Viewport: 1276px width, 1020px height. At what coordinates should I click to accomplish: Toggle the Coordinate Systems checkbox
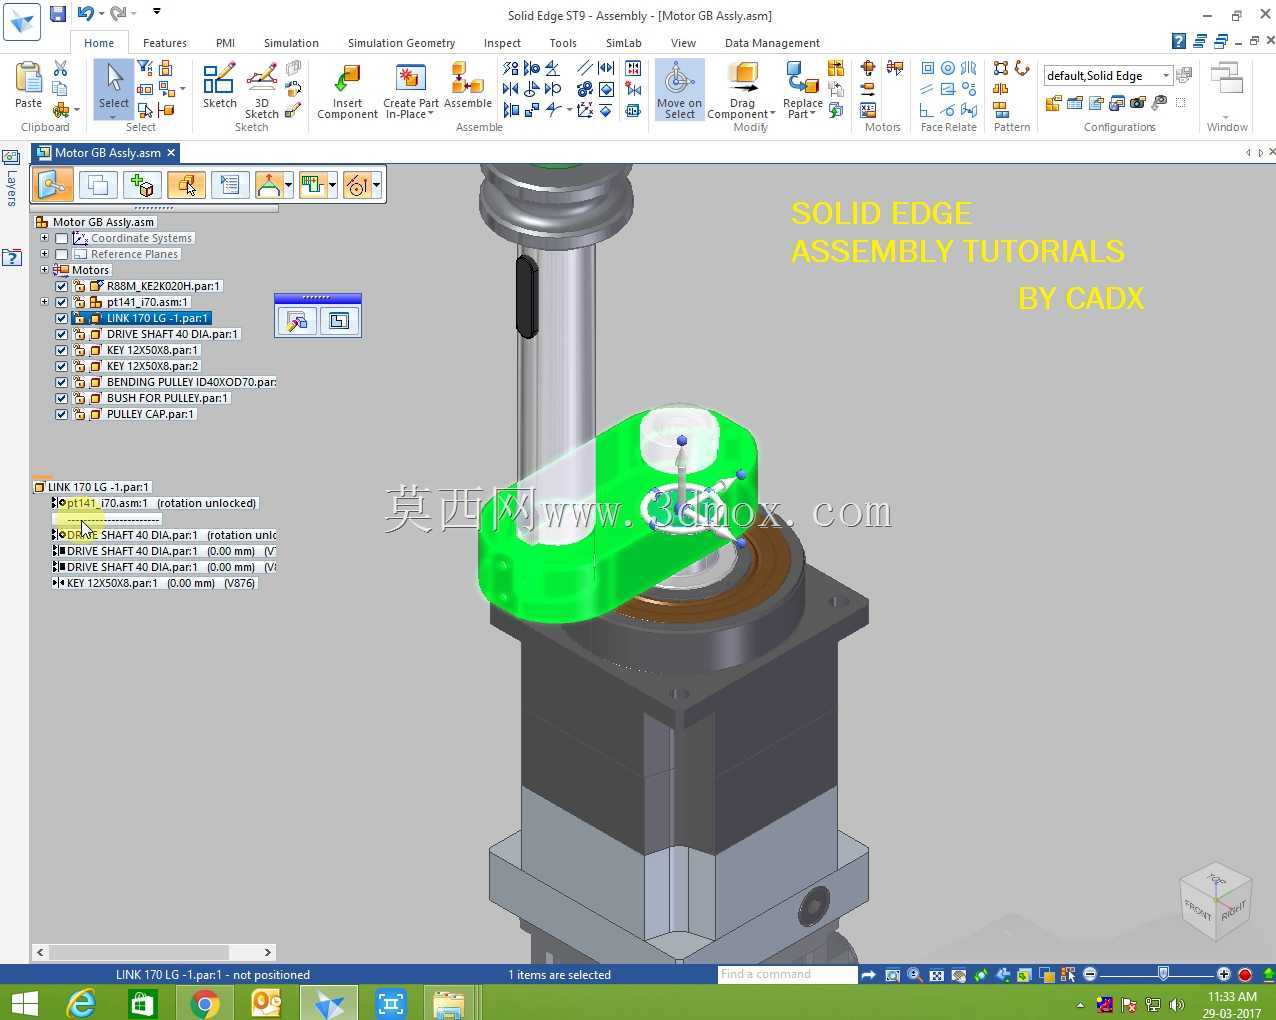point(61,239)
